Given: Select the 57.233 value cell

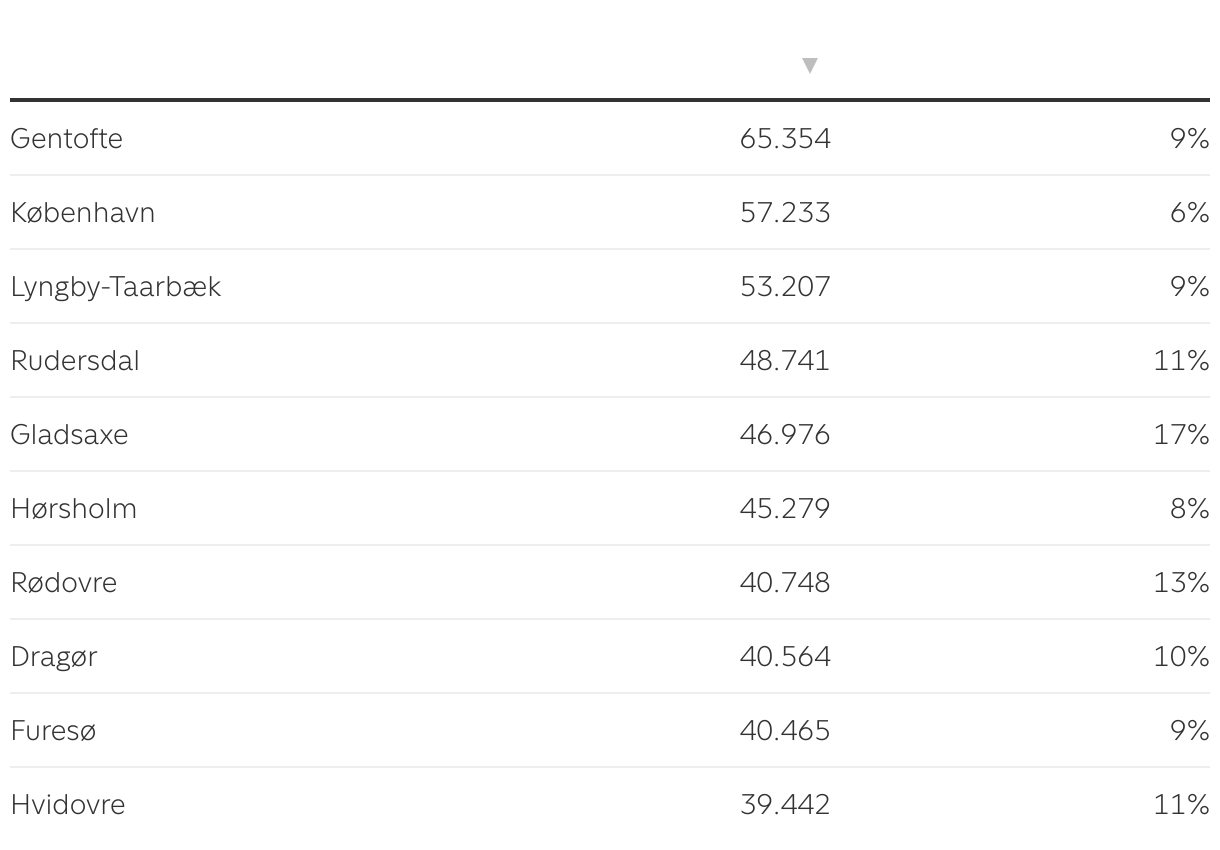Looking at the screenshot, I should pos(785,212).
